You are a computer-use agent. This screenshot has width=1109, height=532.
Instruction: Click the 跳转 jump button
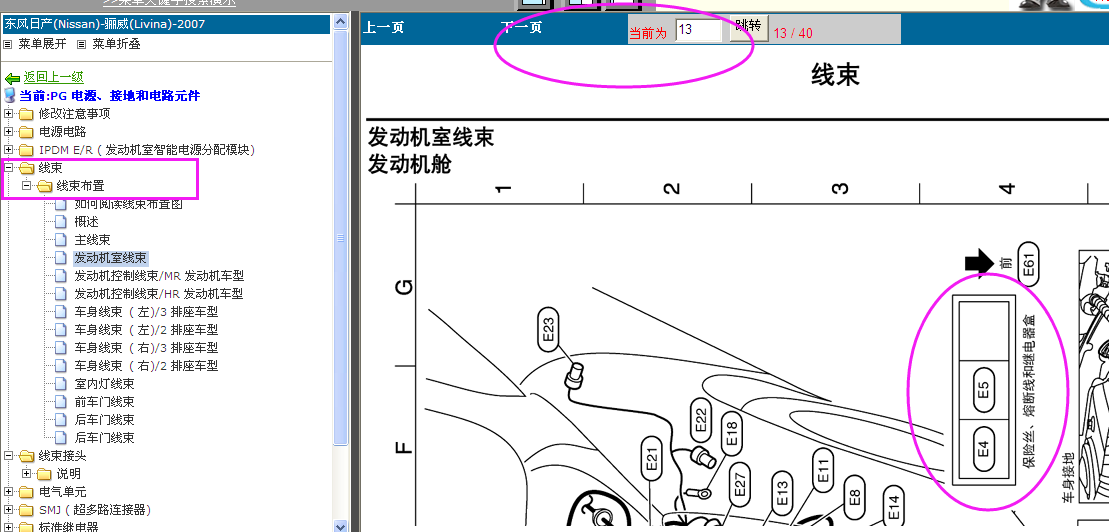[748, 27]
